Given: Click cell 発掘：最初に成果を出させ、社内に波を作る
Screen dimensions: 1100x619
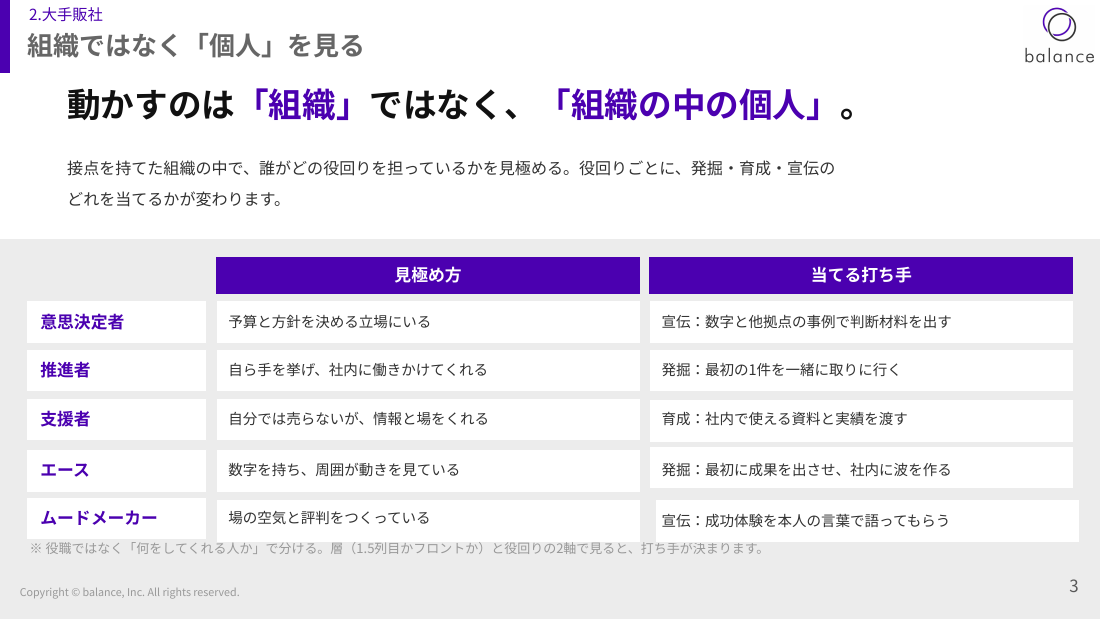Looking at the screenshot, I should 861,468.
